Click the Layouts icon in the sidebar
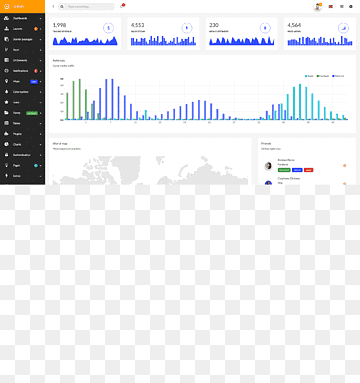The image size is (360, 383). pos(6,29)
